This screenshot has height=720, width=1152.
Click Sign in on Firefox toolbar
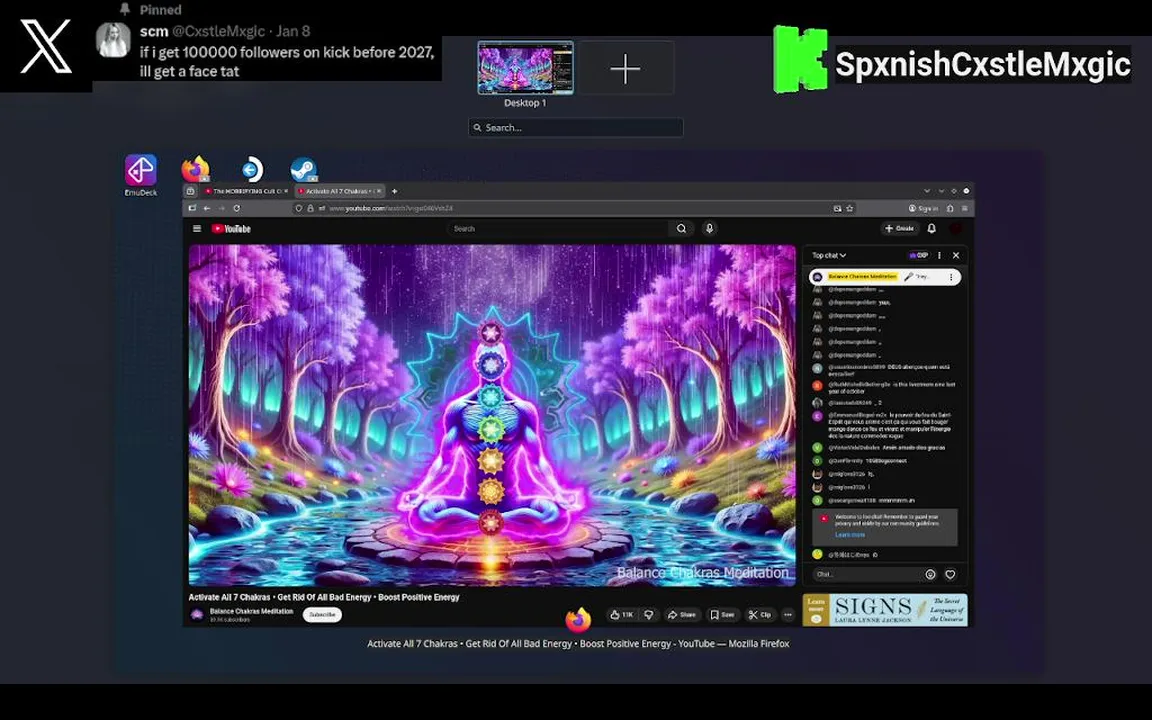[924, 209]
